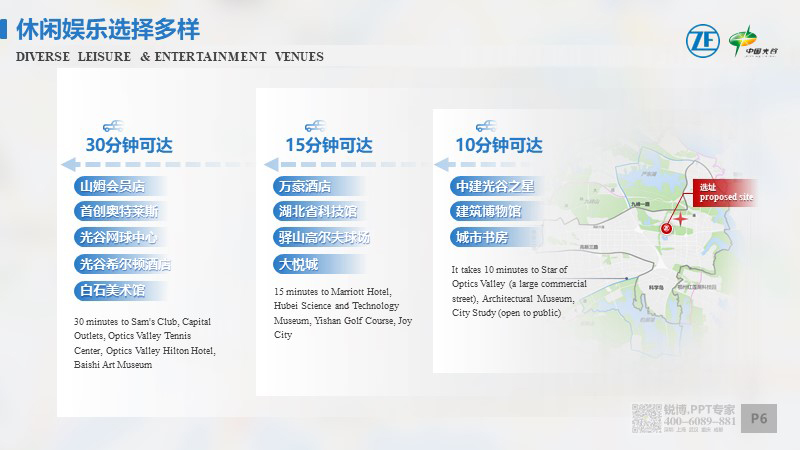Click the QR code at bottom right
Viewport: 800px width, 450px height.
tap(647, 418)
